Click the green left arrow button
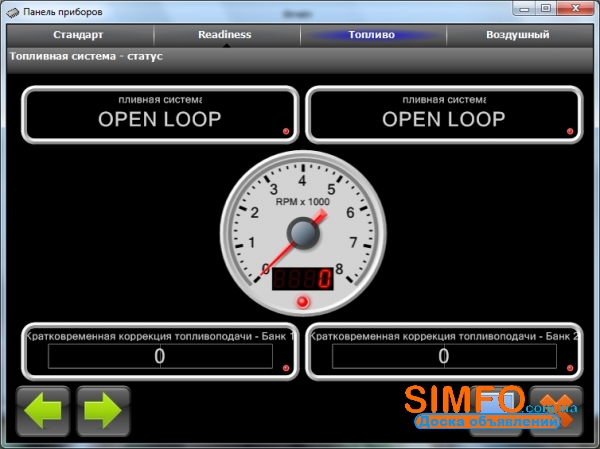The width and height of the screenshot is (600, 449). click(x=43, y=411)
